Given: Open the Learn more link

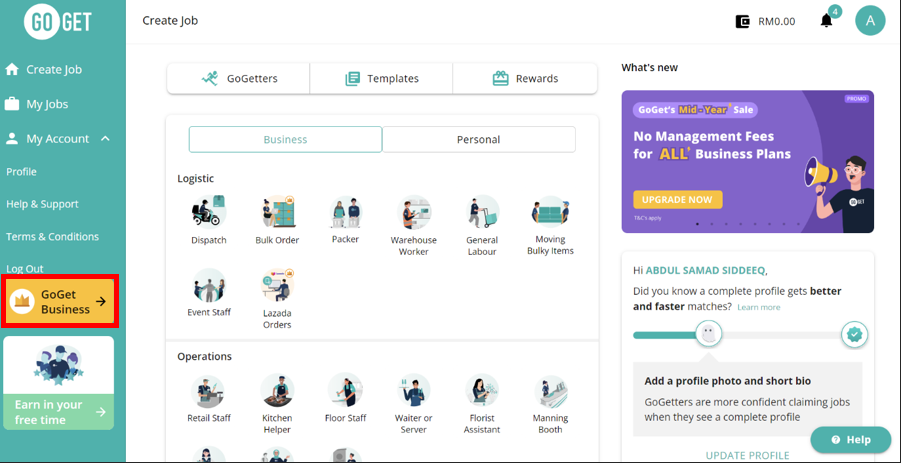Looking at the screenshot, I should pyautogui.click(x=758, y=307).
